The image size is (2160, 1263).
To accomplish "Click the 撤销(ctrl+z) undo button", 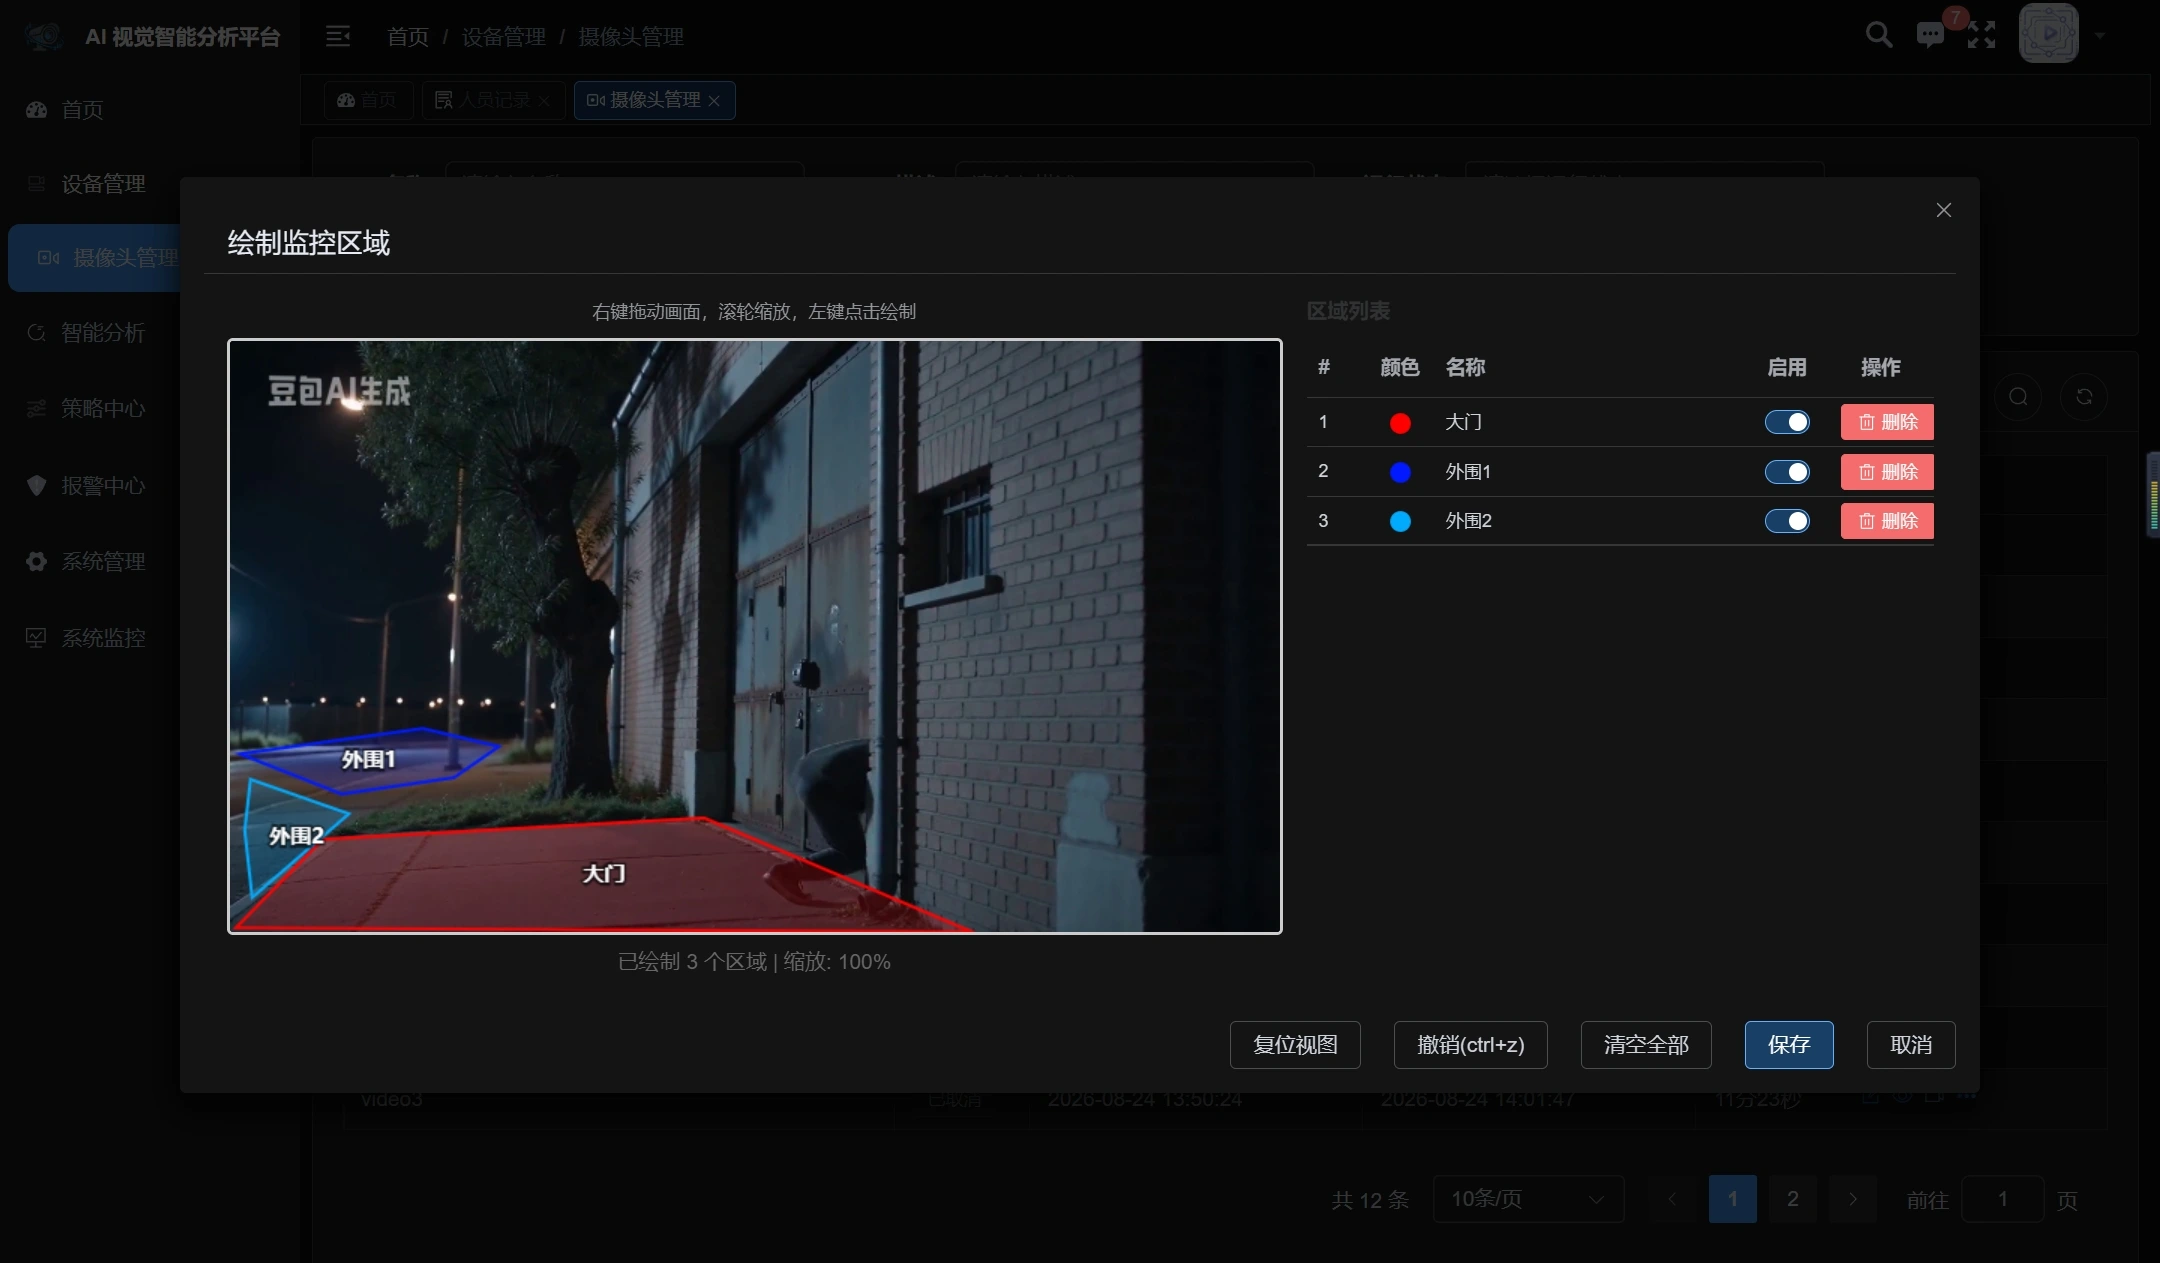I will click(x=1471, y=1045).
